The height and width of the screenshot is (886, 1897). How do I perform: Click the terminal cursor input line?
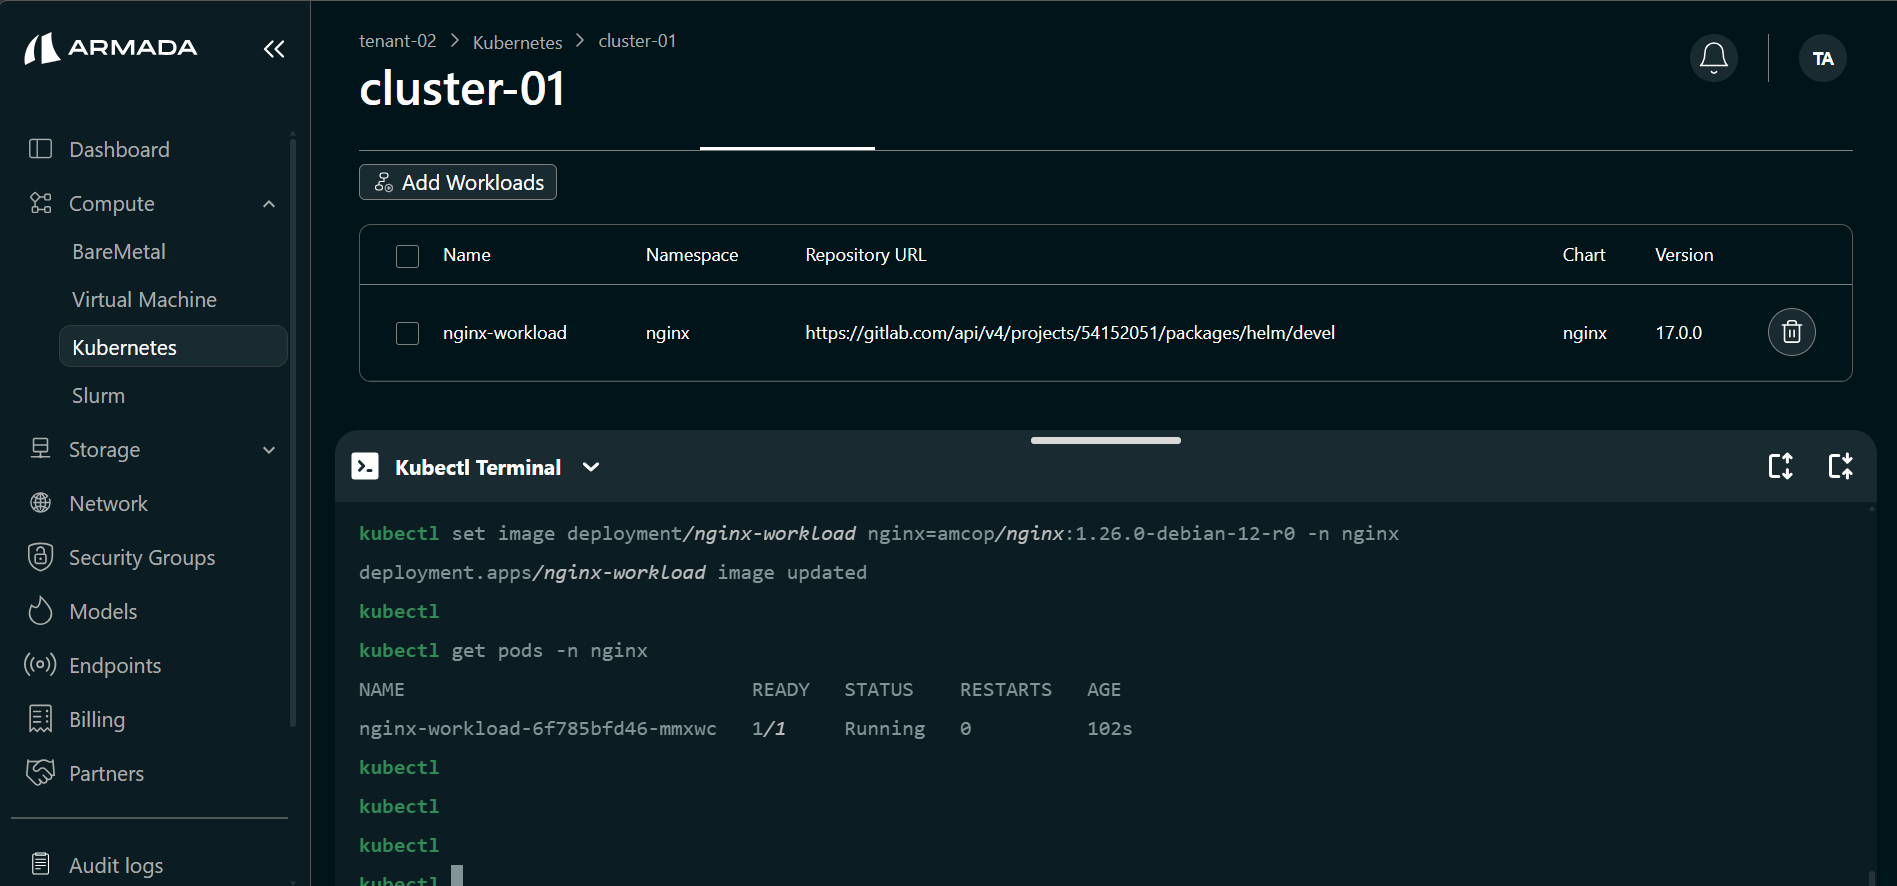point(457,878)
